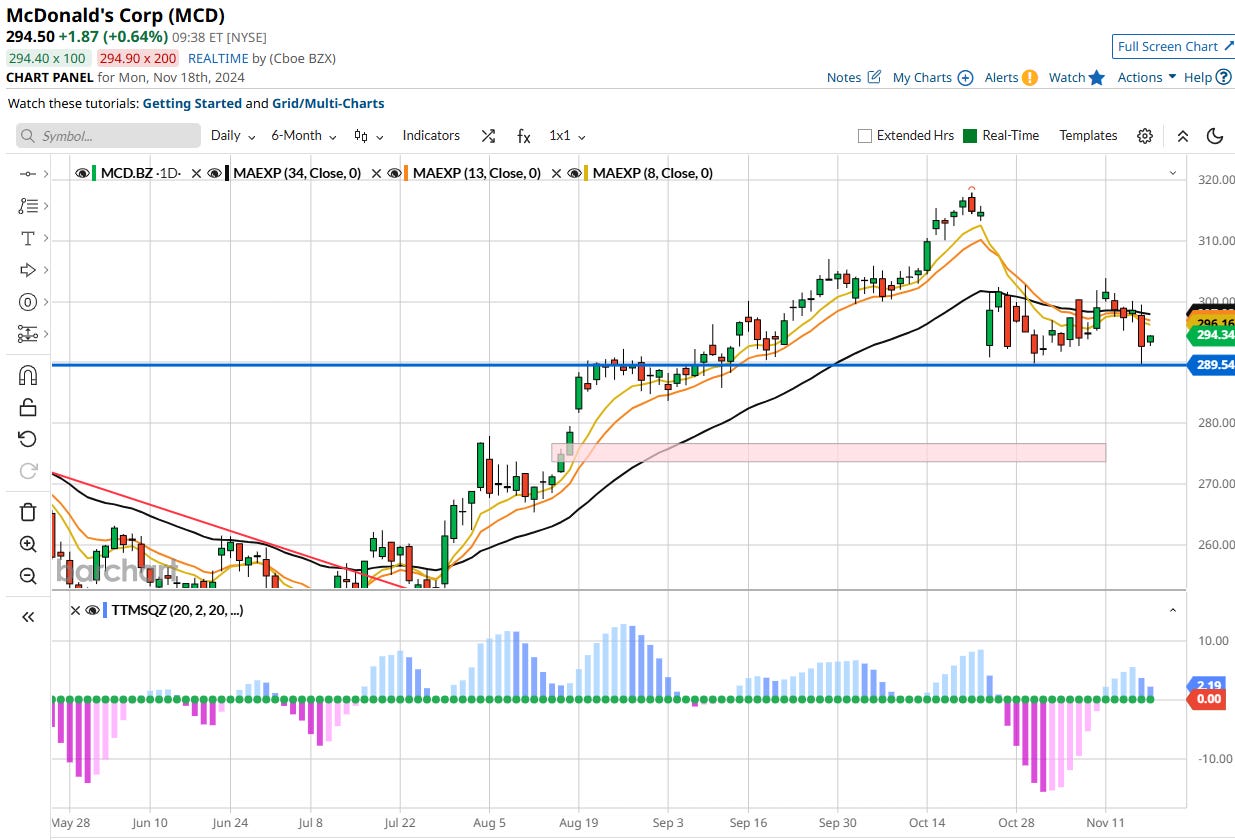This screenshot has width=1235, height=840.
Task: Click the Watch star icon
Action: (1096, 77)
